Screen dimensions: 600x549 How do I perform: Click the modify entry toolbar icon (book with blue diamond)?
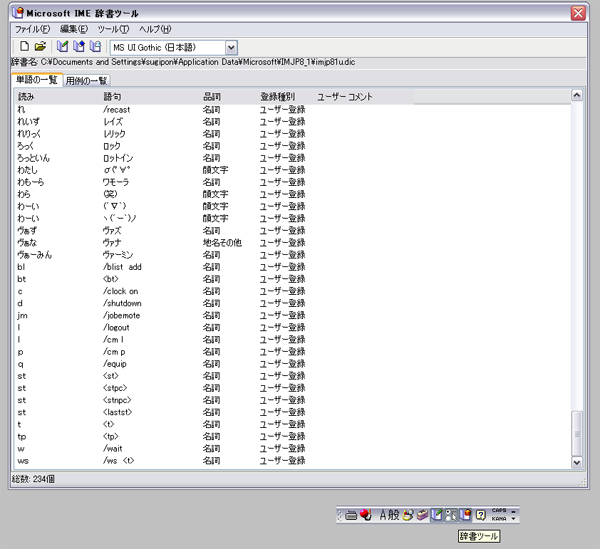click(79, 47)
